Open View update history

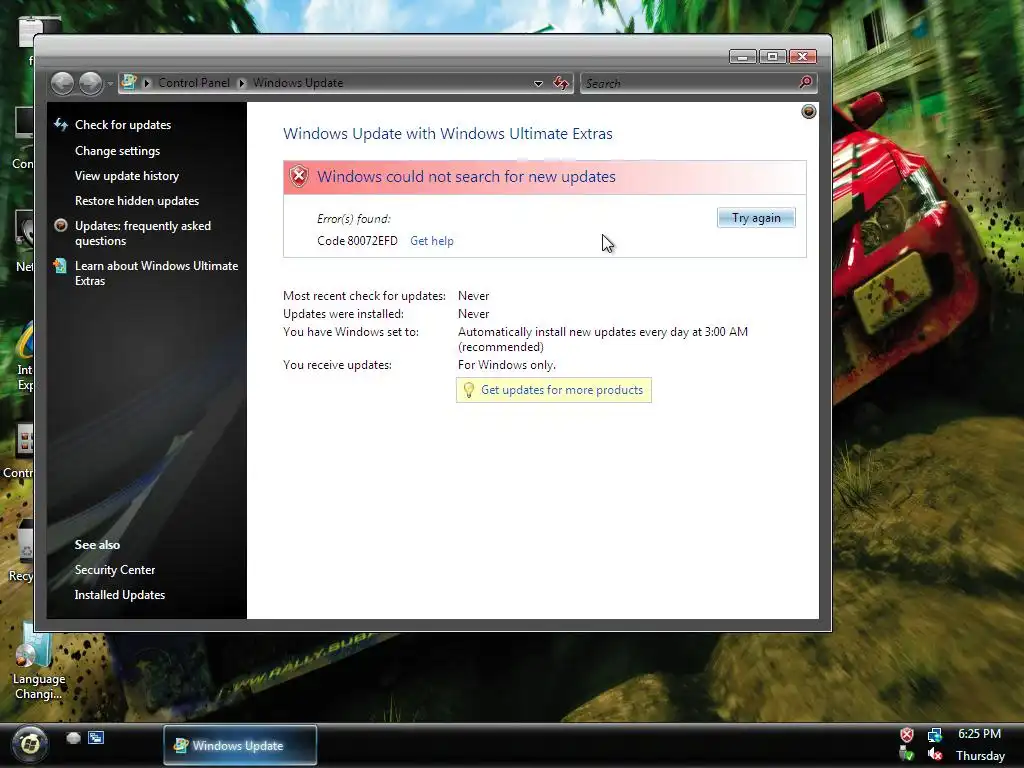(127, 176)
